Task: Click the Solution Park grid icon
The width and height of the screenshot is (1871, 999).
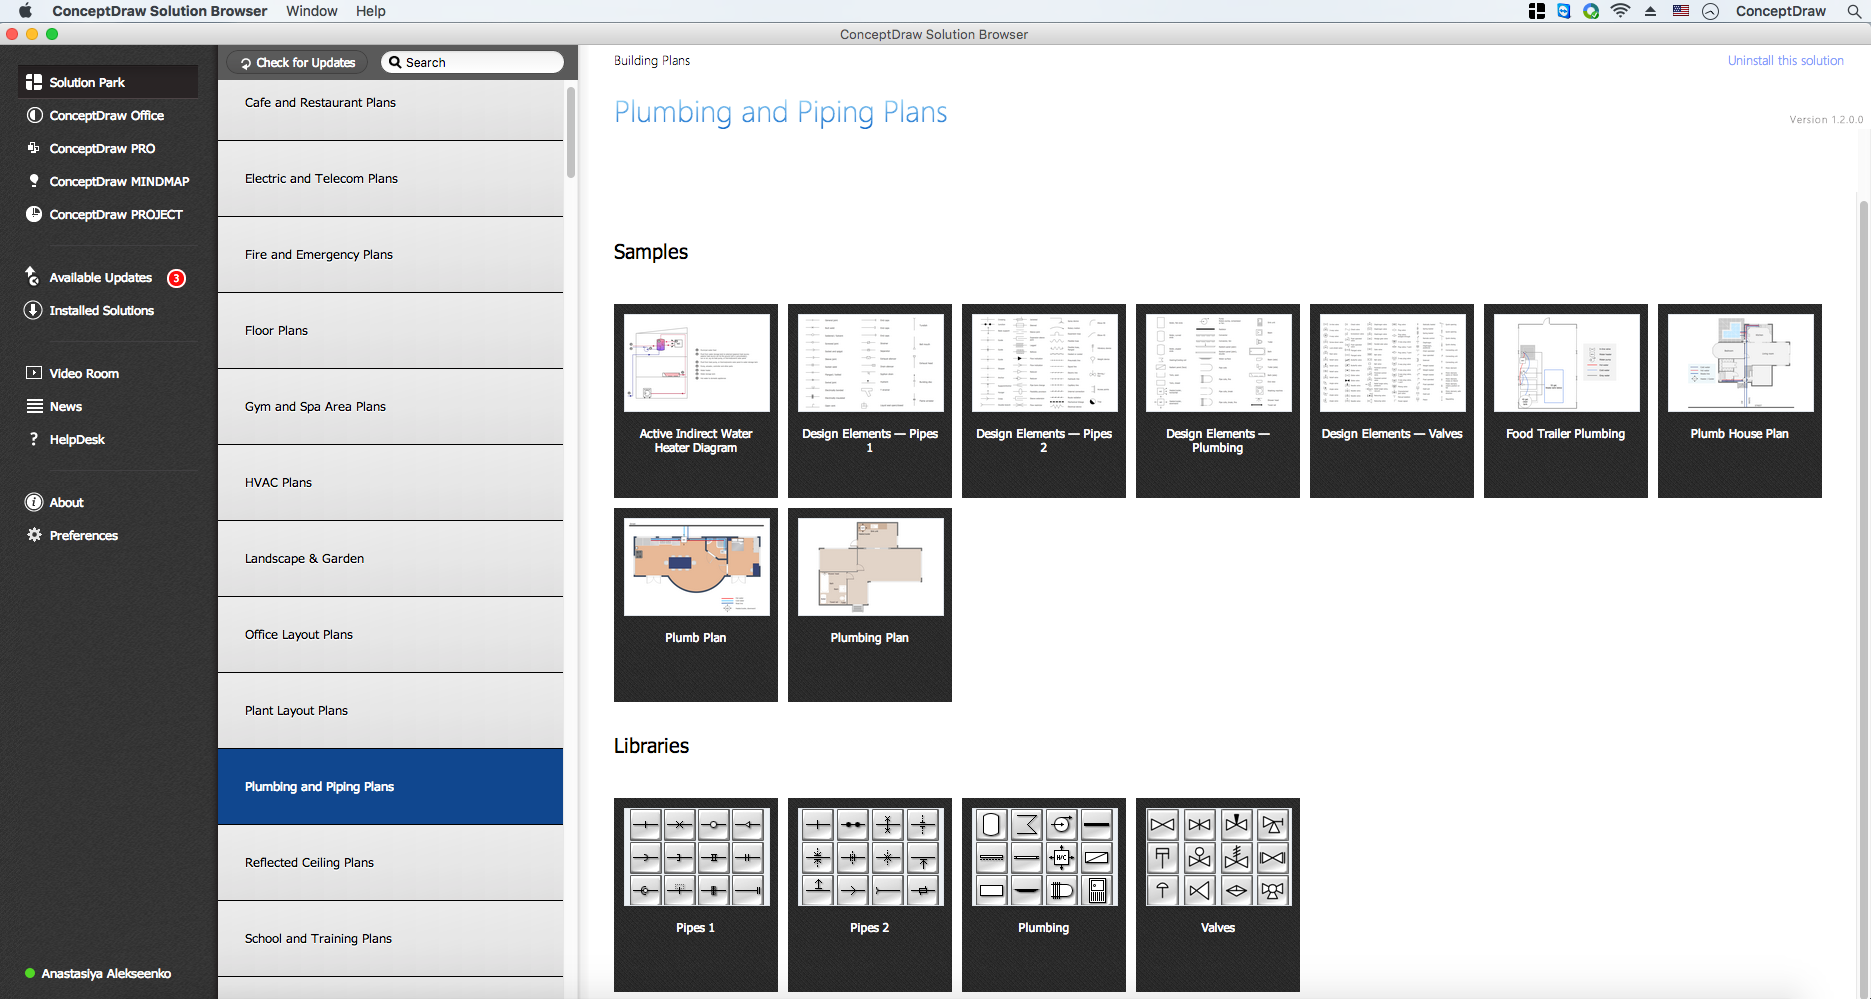Action: pos(34,82)
